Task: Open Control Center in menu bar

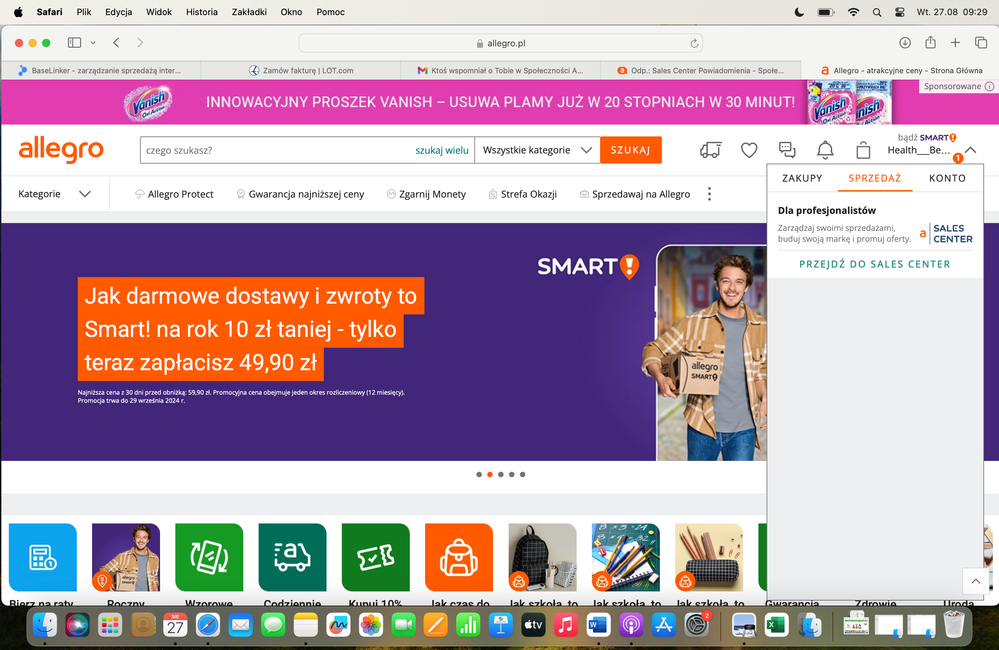Action: (900, 12)
